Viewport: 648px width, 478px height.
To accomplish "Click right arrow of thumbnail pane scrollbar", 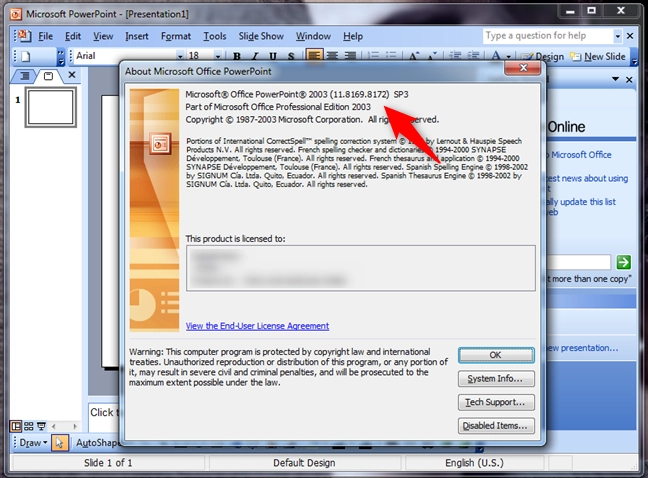I will pyautogui.click(x=75, y=426).
